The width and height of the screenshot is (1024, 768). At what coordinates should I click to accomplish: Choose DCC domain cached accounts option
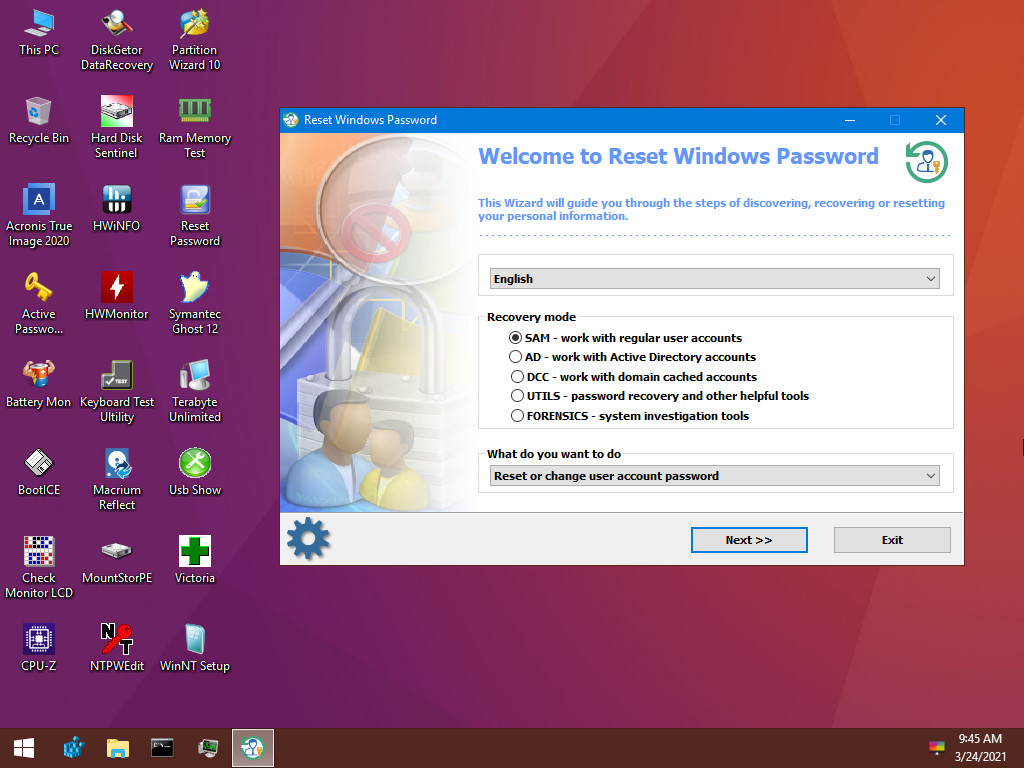click(633, 377)
